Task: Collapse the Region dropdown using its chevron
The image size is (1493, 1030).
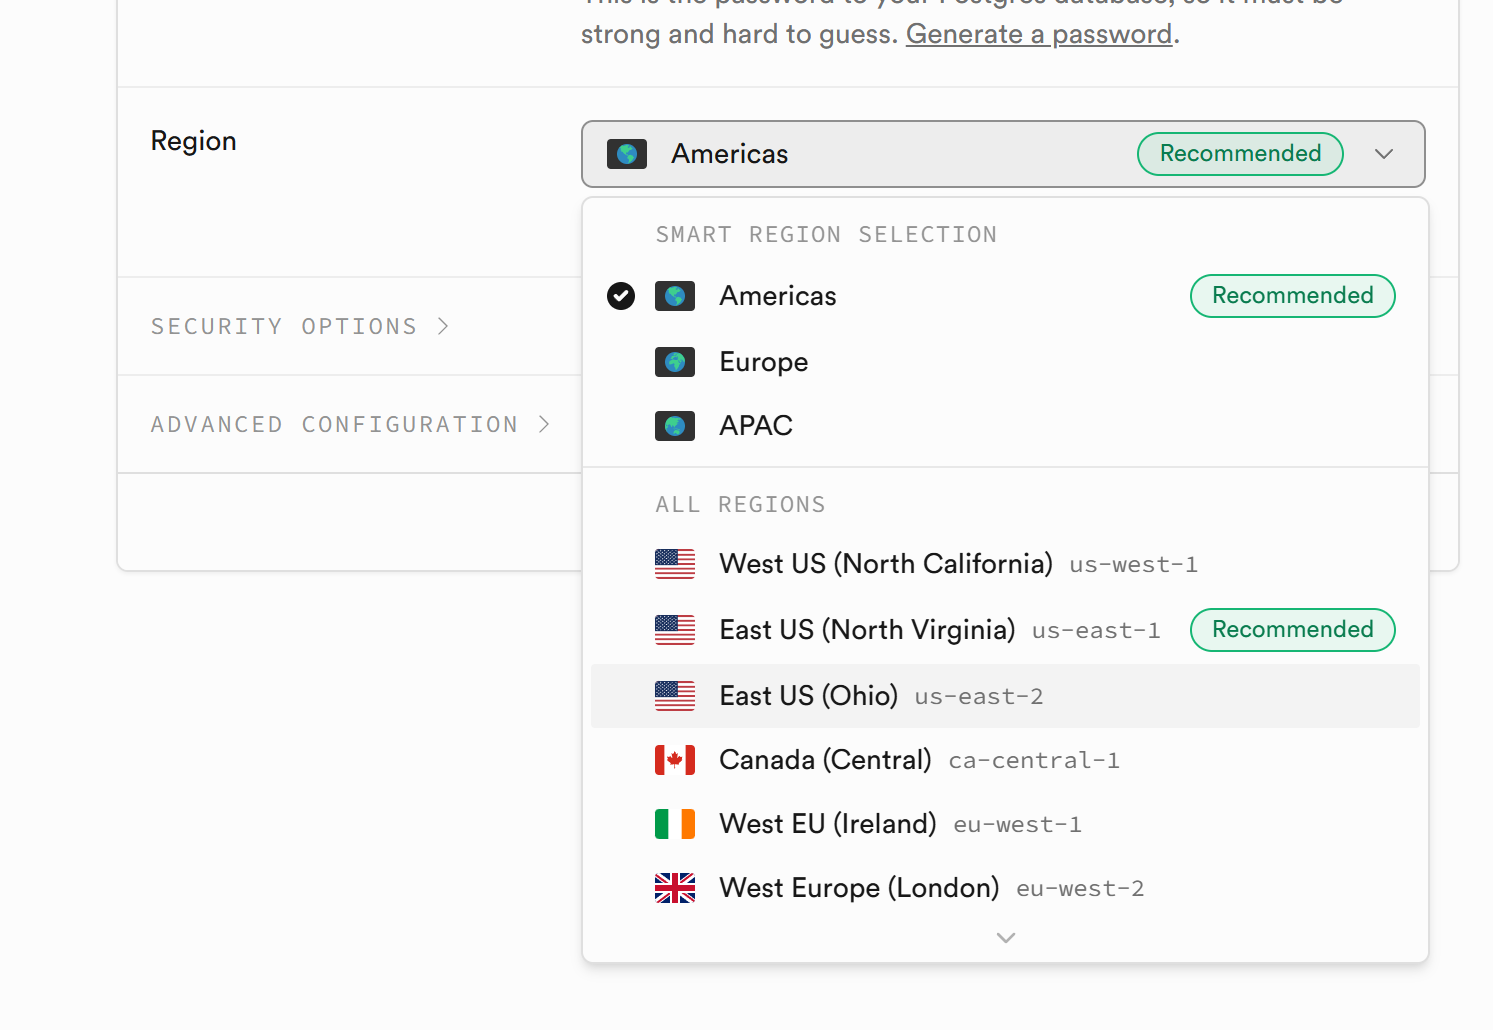Action: pos(1384,154)
